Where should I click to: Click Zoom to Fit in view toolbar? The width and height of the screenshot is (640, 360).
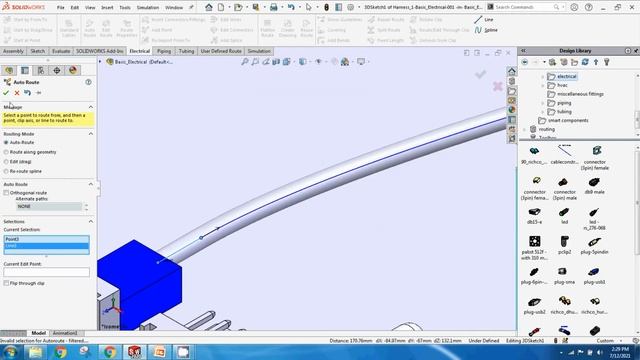pyautogui.click(x=244, y=62)
